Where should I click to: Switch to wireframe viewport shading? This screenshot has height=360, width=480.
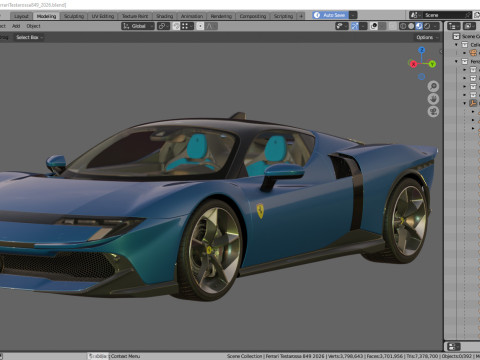[x=403, y=26]
